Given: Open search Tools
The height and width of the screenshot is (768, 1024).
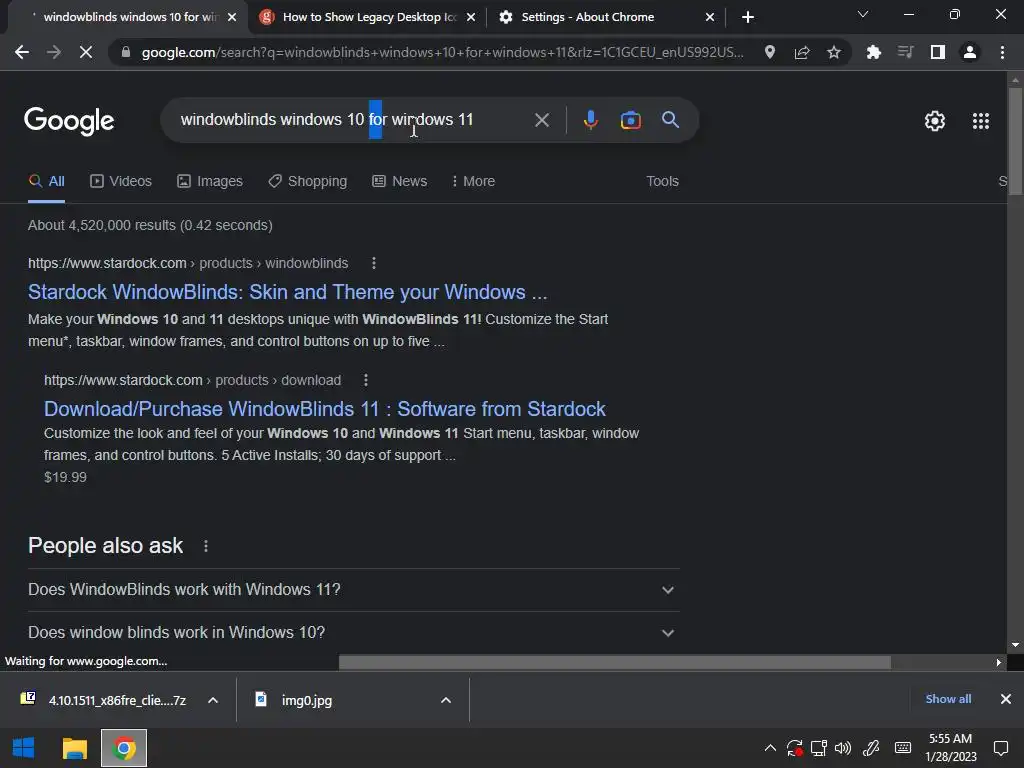Looking at the screenshot, I should click(x=662, y=182).
